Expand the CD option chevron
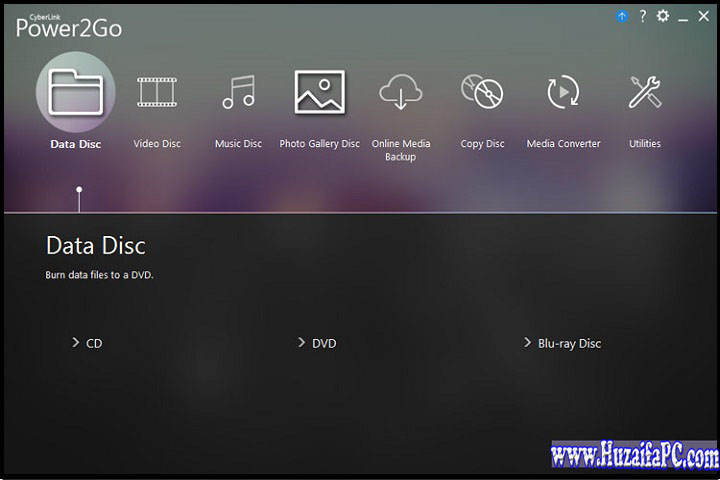Viewport: 720px width, 480px height. [75, 342]
